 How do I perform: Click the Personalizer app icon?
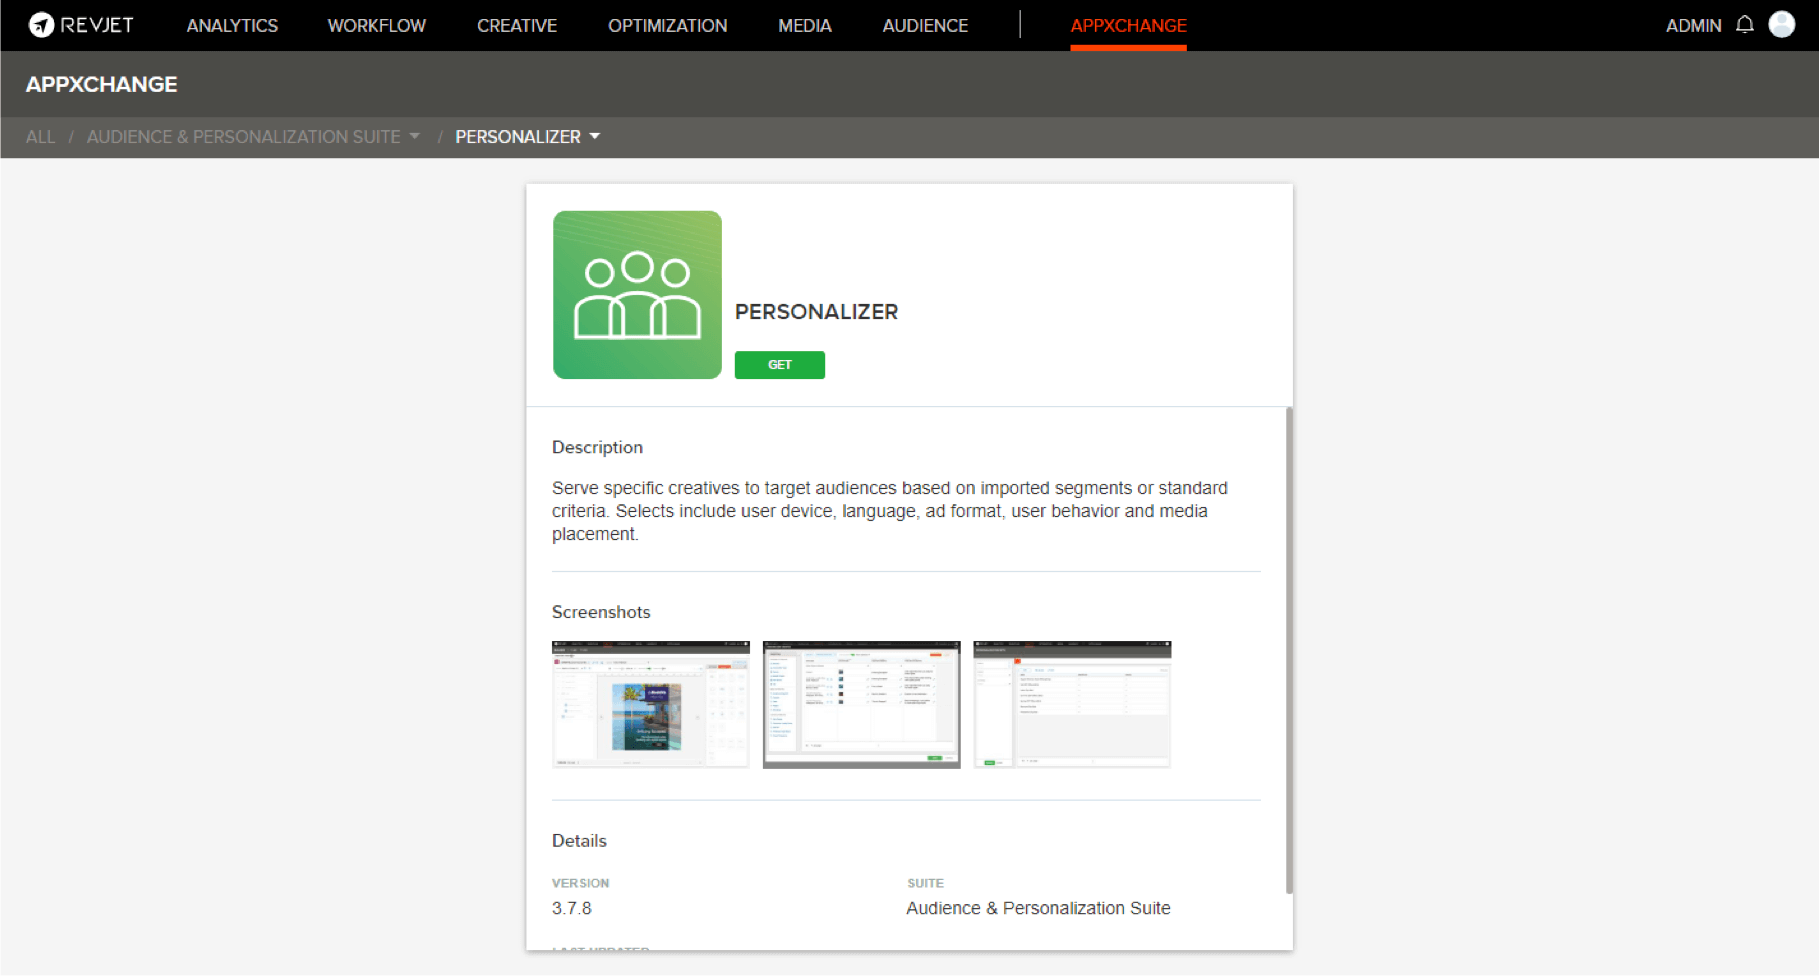point(637,295)
